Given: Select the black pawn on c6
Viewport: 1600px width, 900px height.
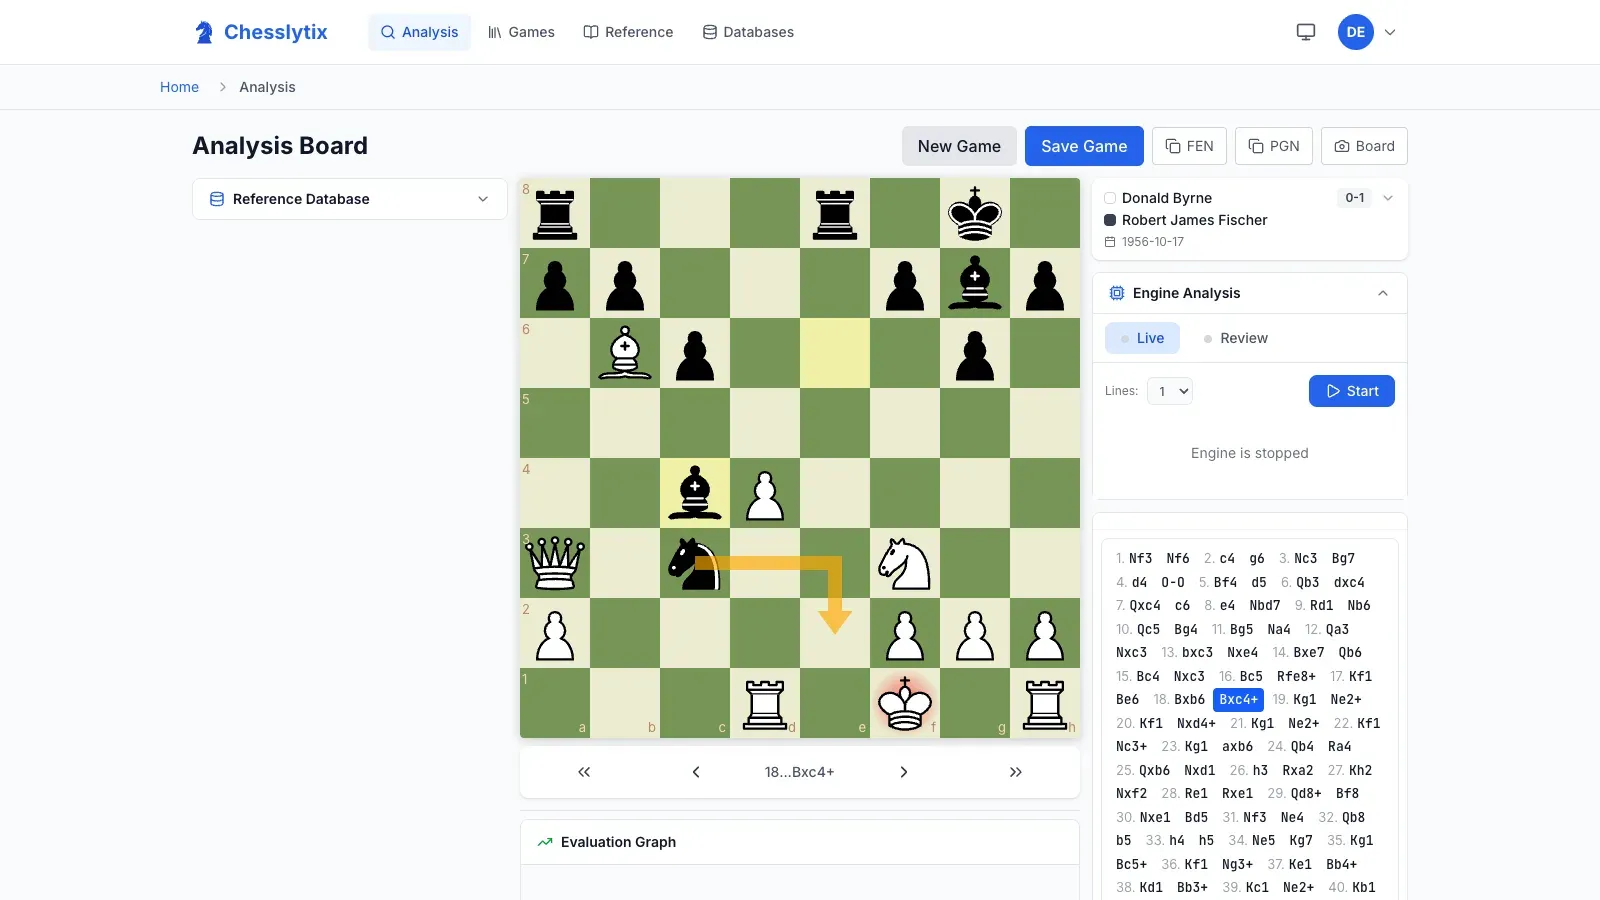Looking at the screenshot, I should (x=695, y=353).
